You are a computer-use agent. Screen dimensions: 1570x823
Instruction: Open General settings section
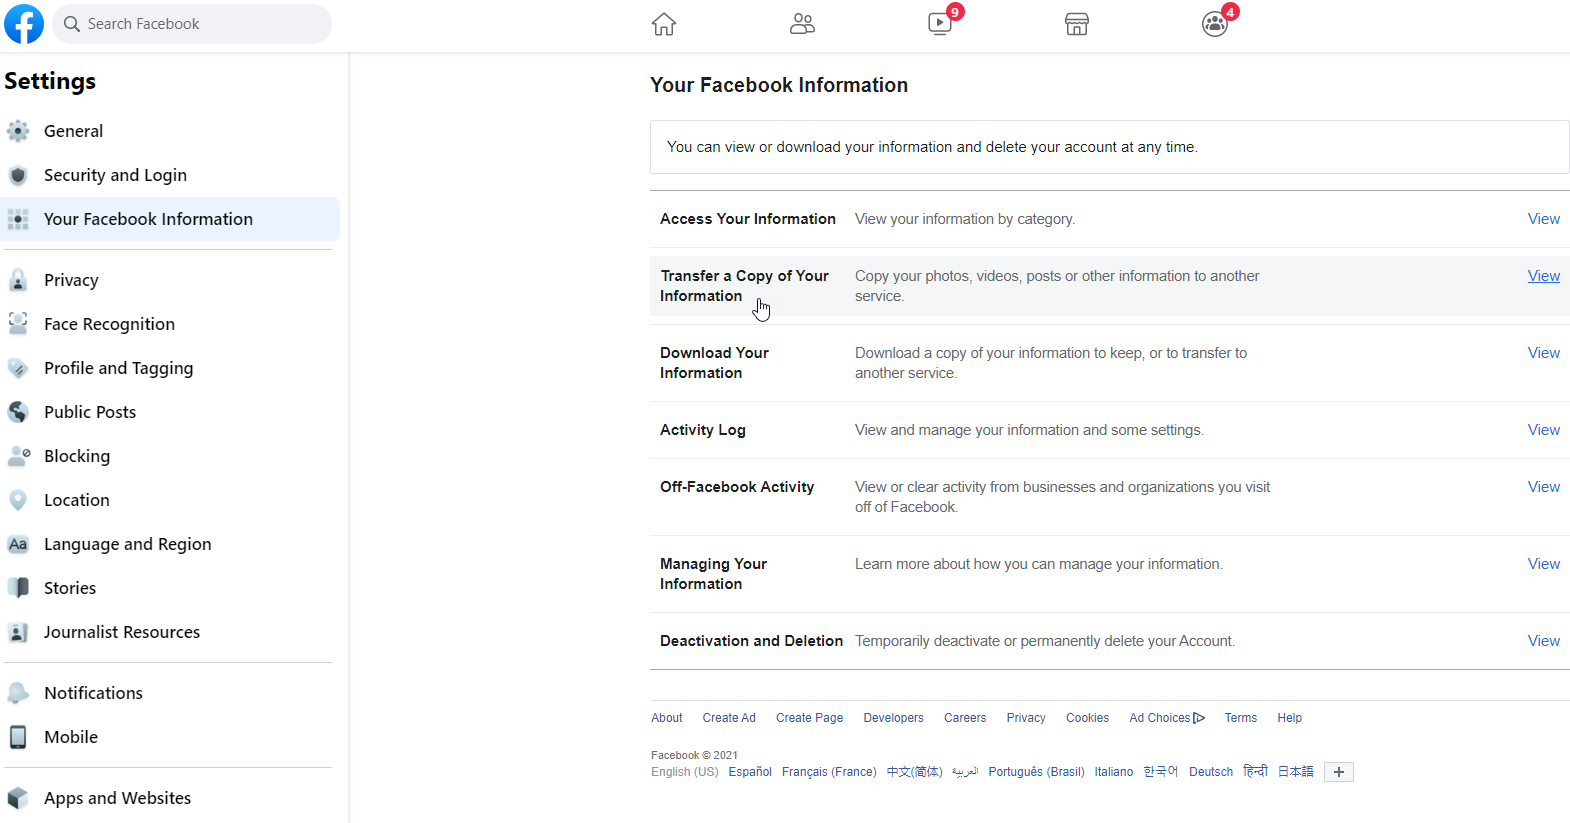coord(170,131)
